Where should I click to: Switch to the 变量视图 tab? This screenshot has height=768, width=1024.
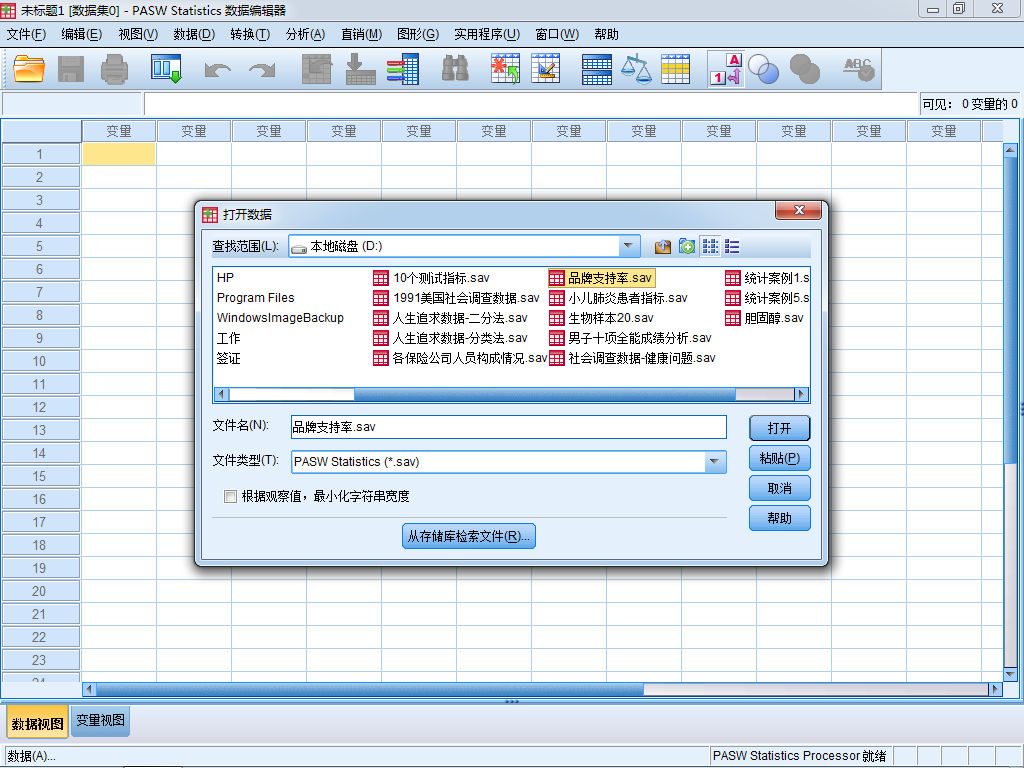[100, 720]
